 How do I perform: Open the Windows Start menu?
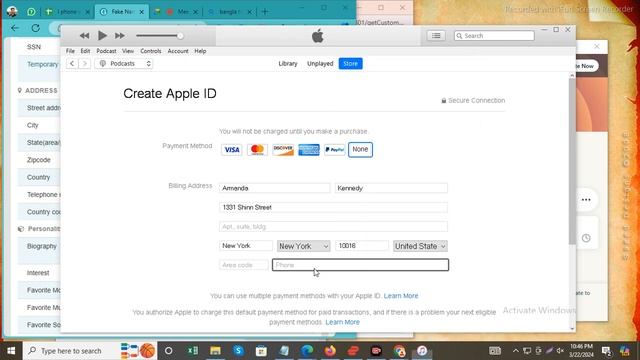coord(11,351)
